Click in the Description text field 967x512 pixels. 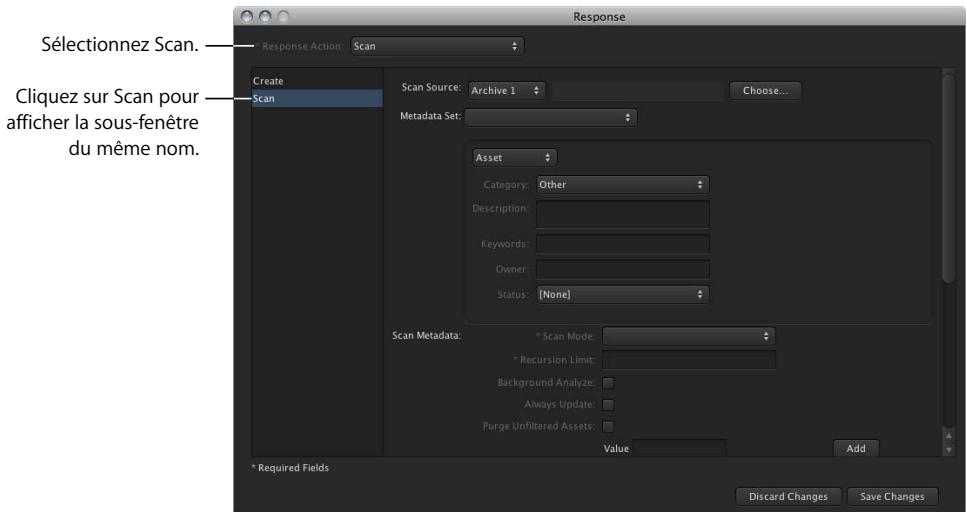(623, 214)
